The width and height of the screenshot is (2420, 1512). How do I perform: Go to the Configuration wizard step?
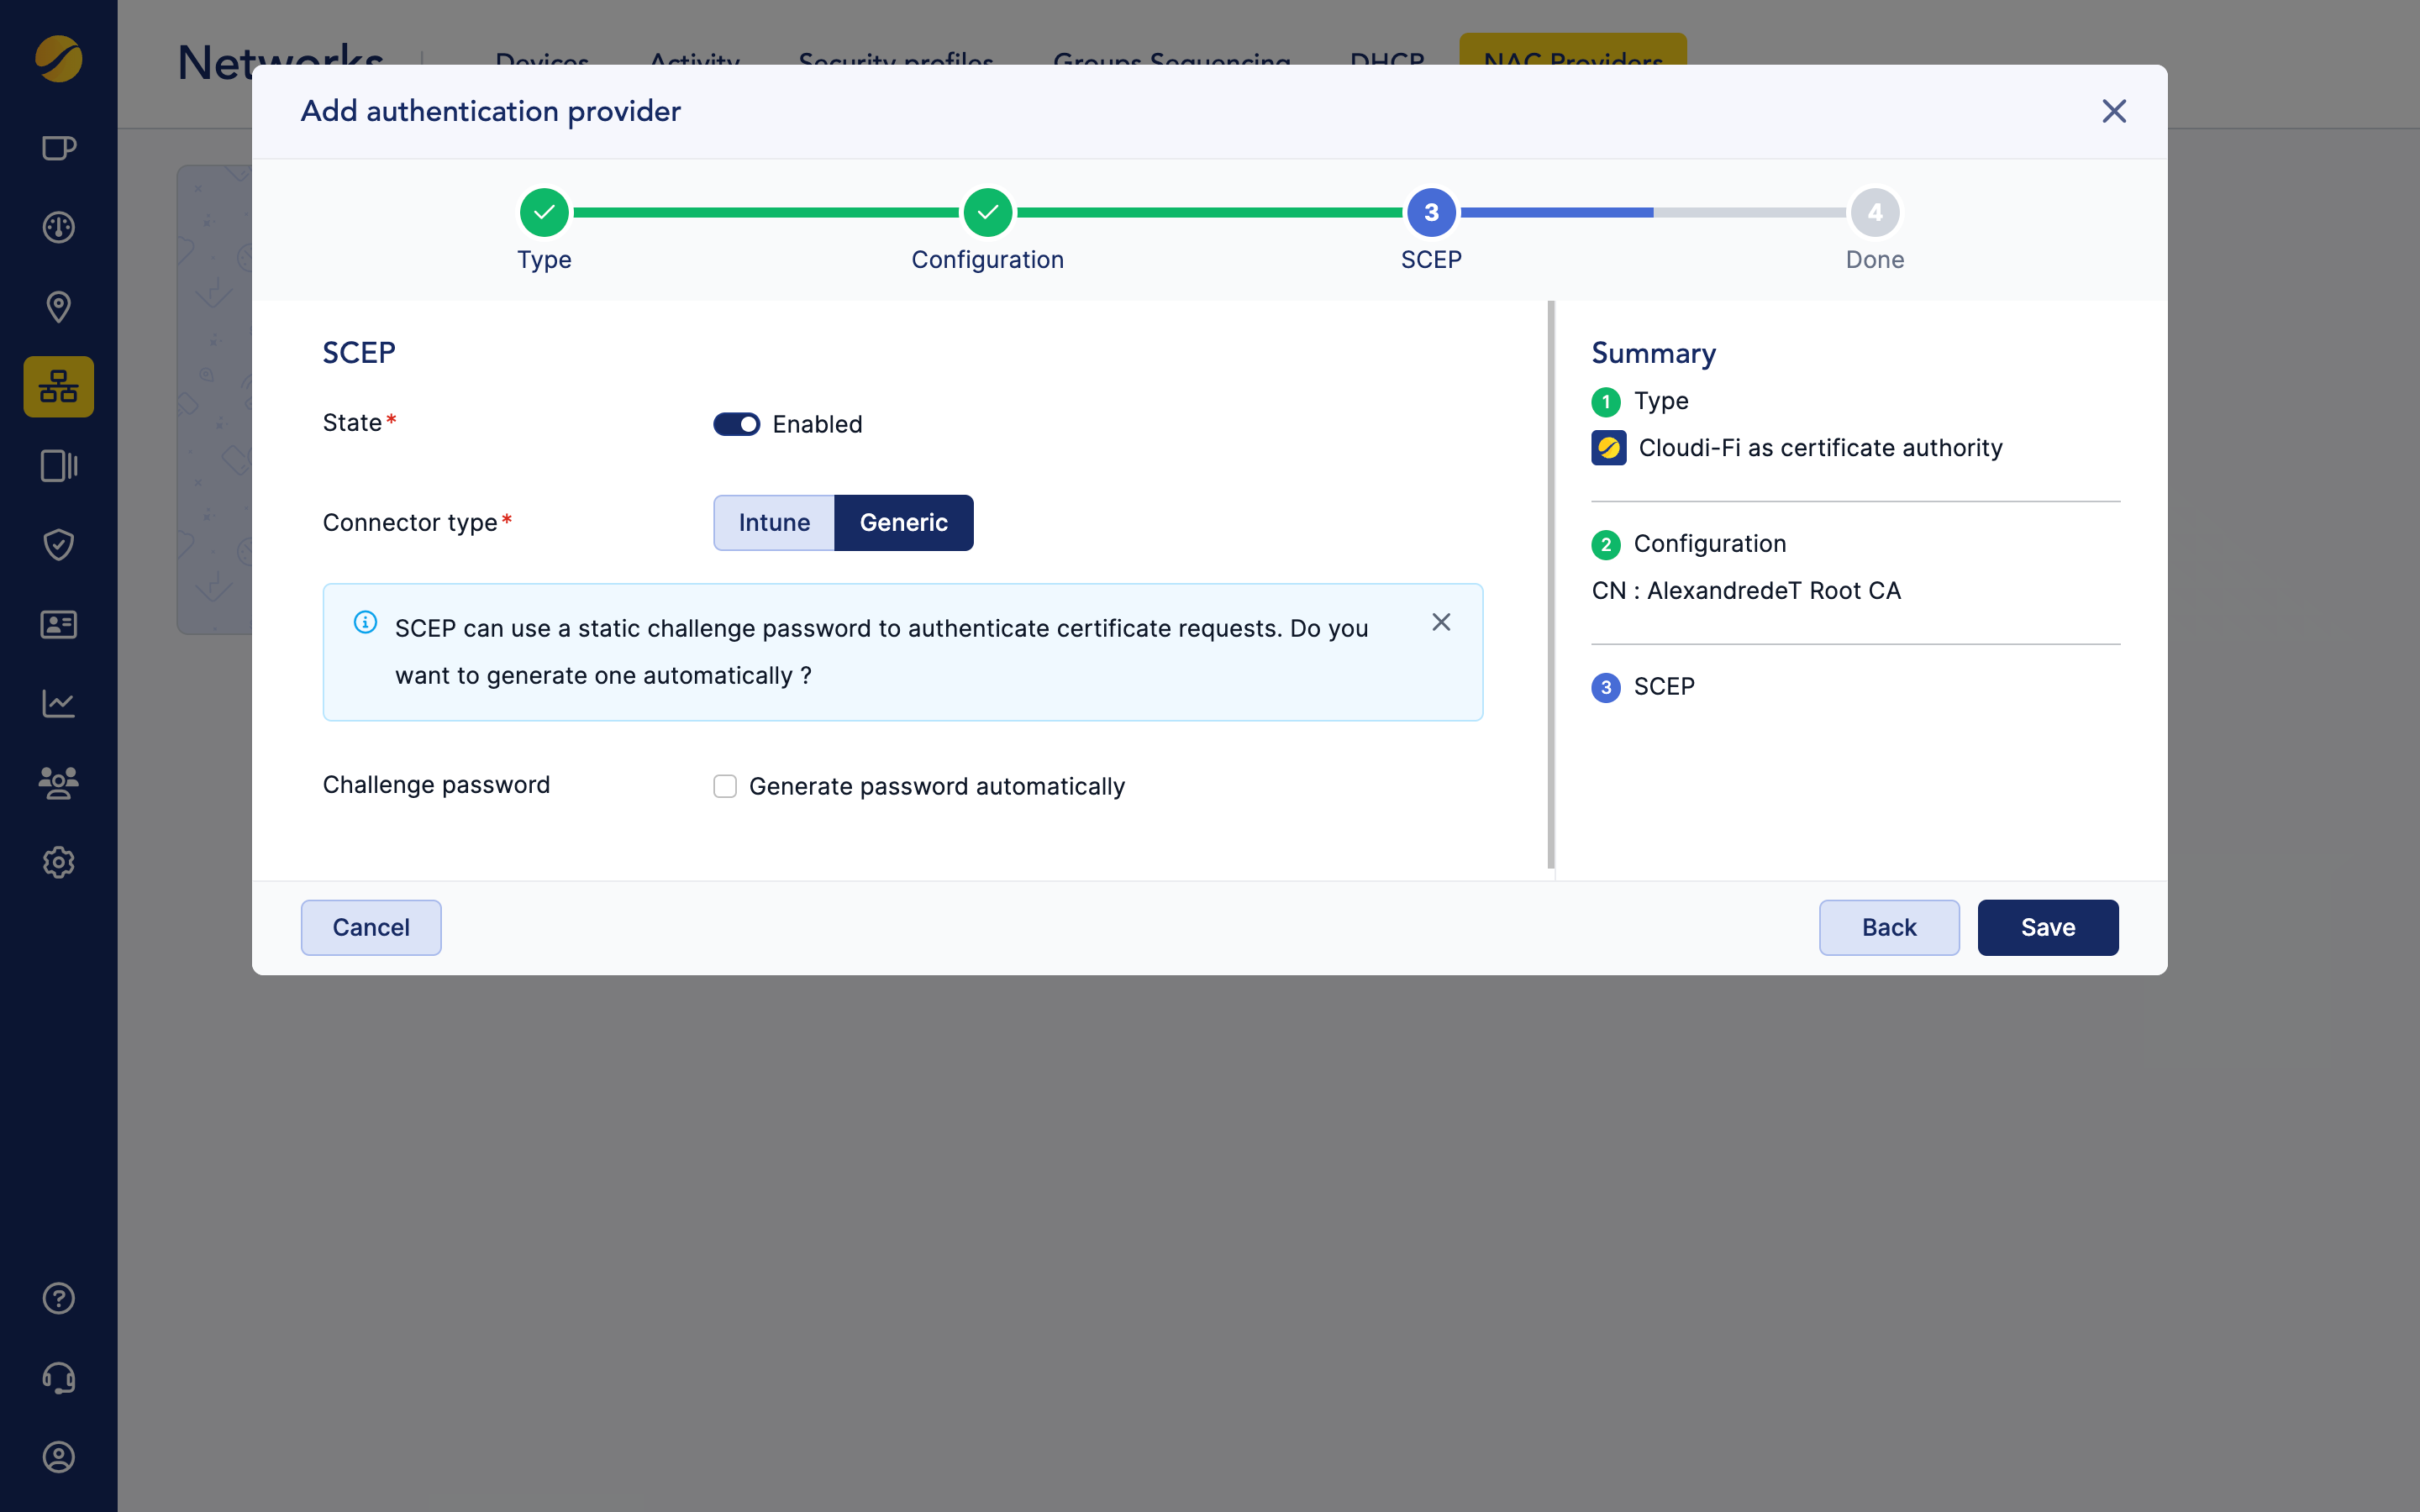pos(987,212)
